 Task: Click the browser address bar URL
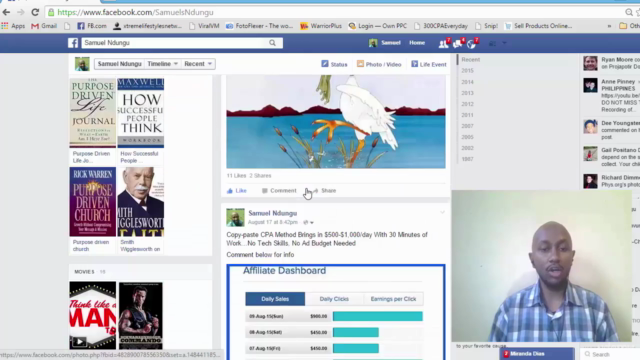click(136, 12)
